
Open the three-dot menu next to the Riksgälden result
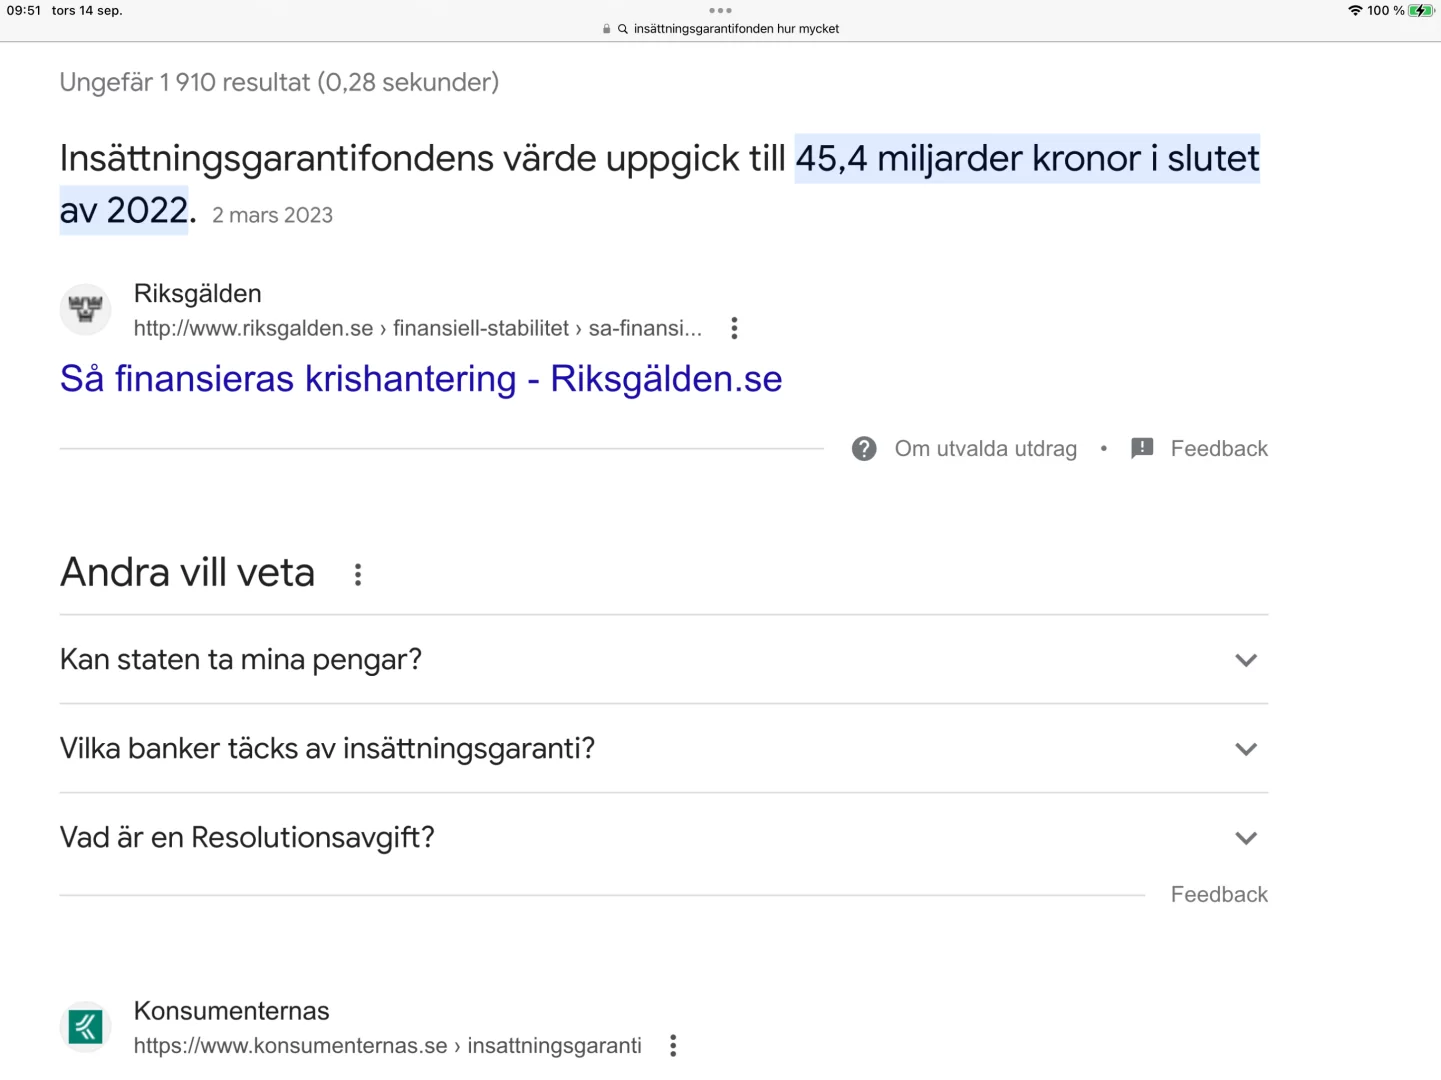[x=734, y=327]
